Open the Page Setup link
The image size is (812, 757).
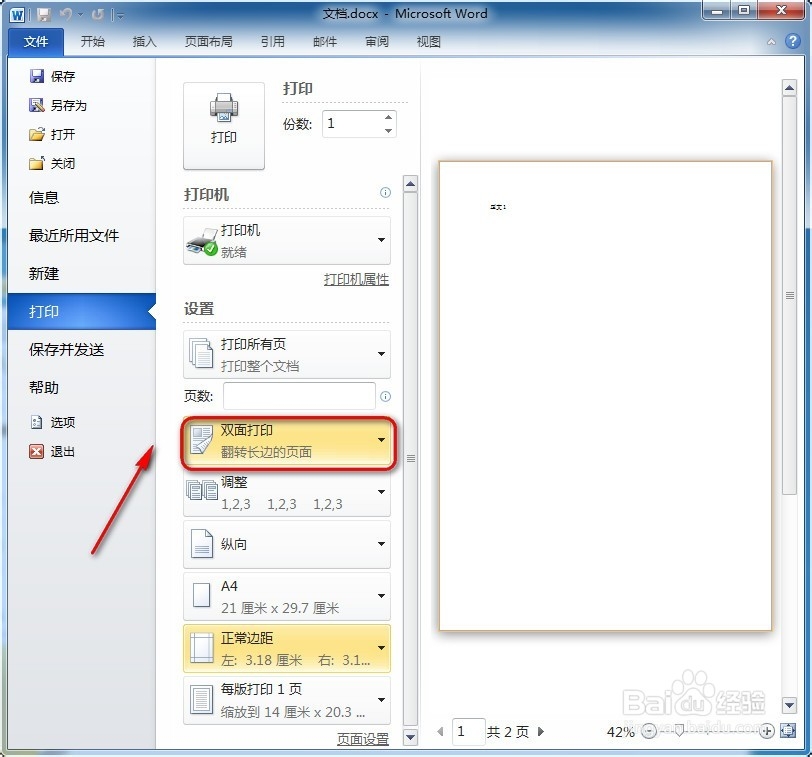click(x=362, y=739)
